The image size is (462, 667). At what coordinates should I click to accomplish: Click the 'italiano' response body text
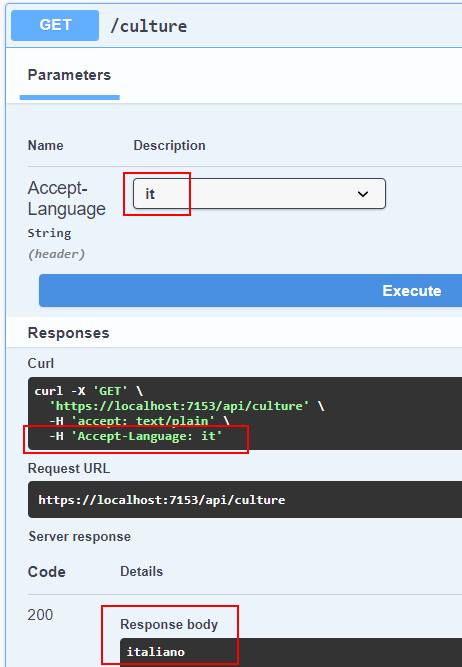(156, 652)
